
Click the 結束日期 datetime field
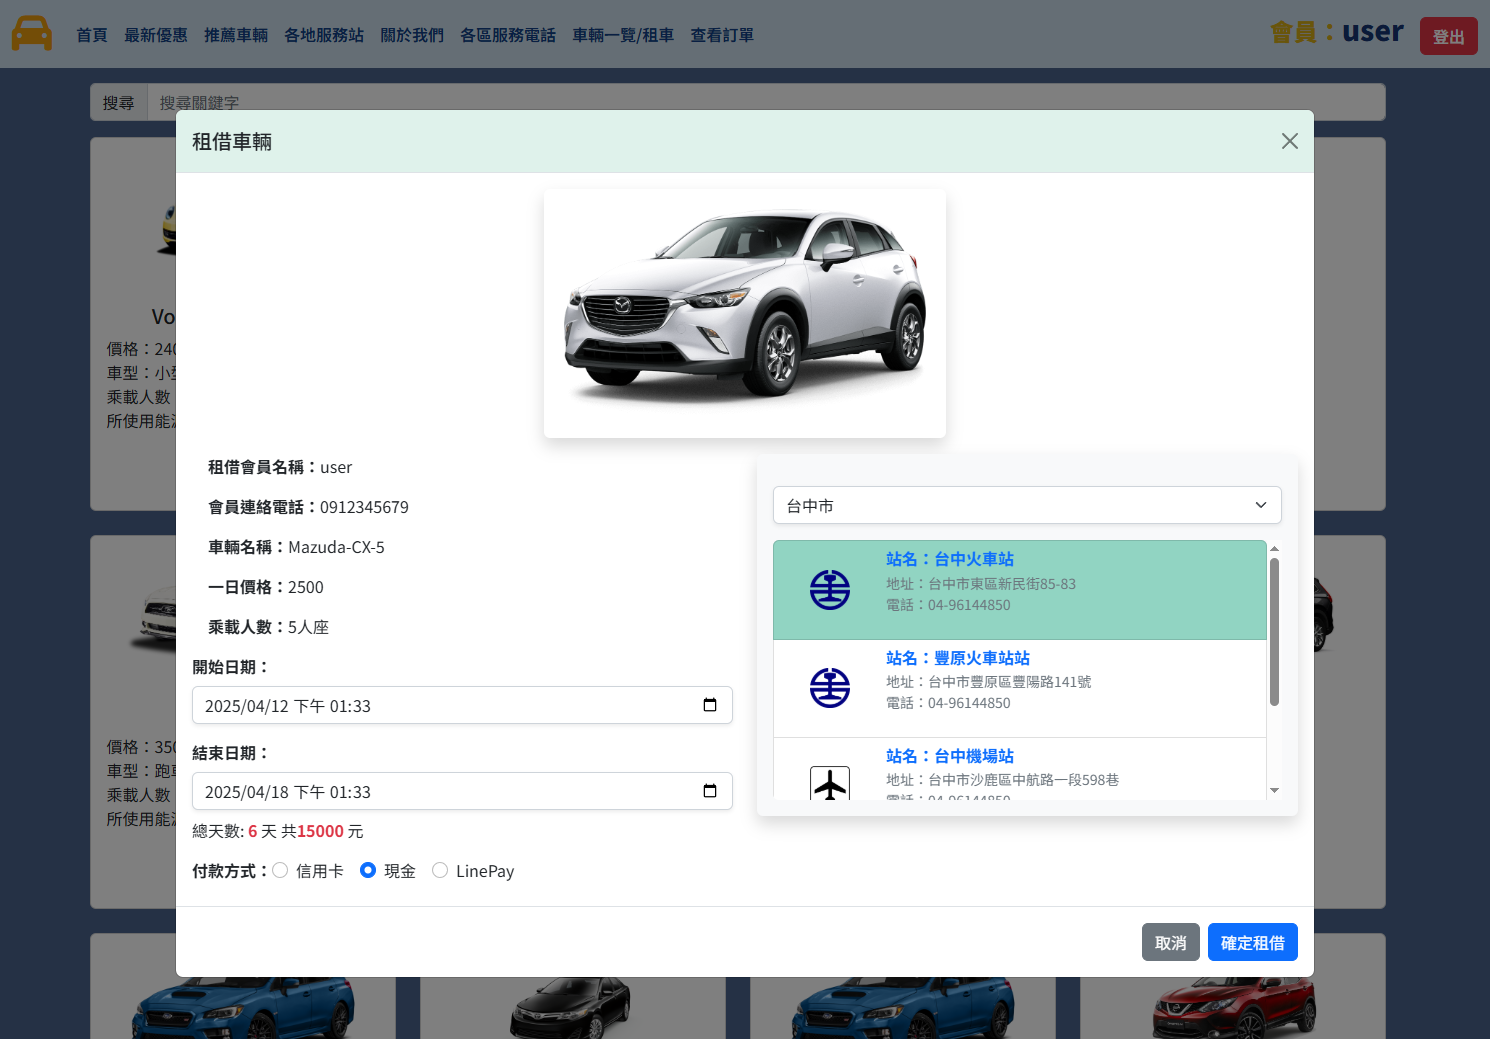pos(462,791)
